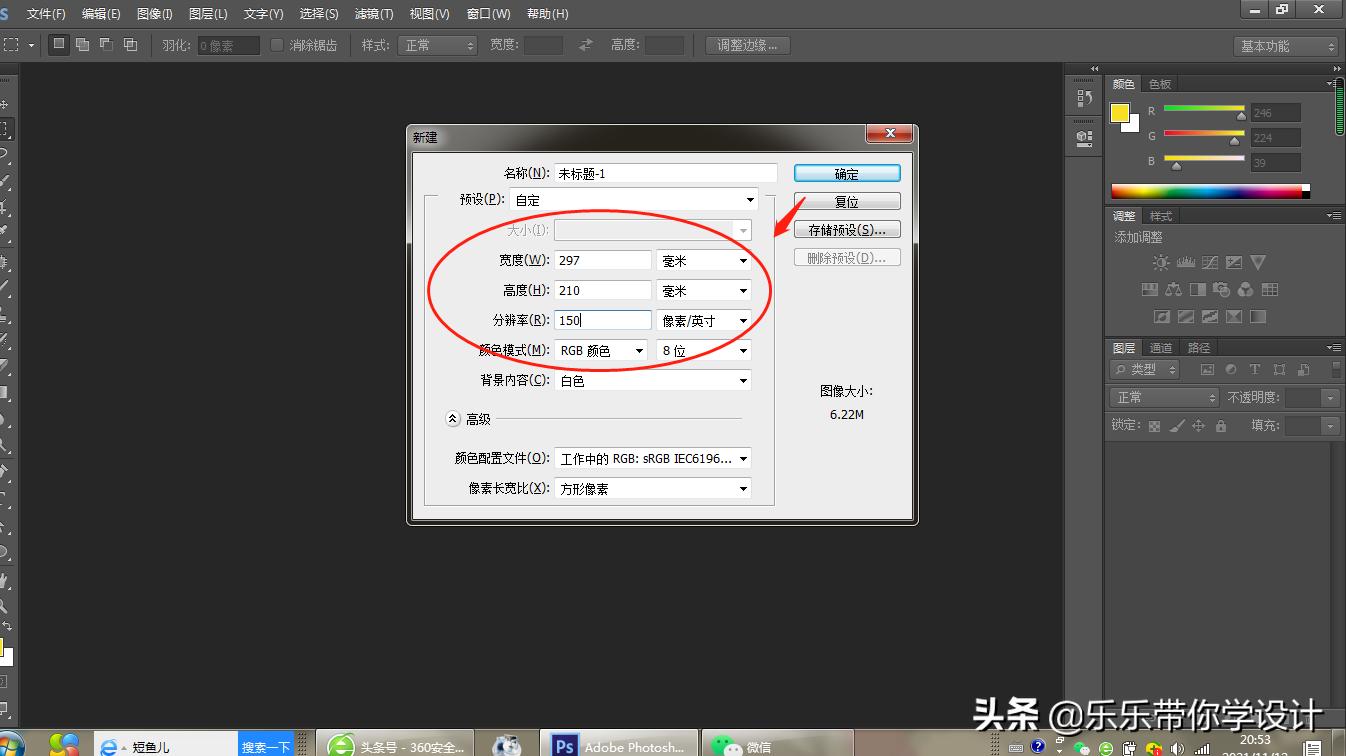This screenshot has width=1346, height=756.
Task: Open the 预设 preset dropdown
Action: coord(633,200)
